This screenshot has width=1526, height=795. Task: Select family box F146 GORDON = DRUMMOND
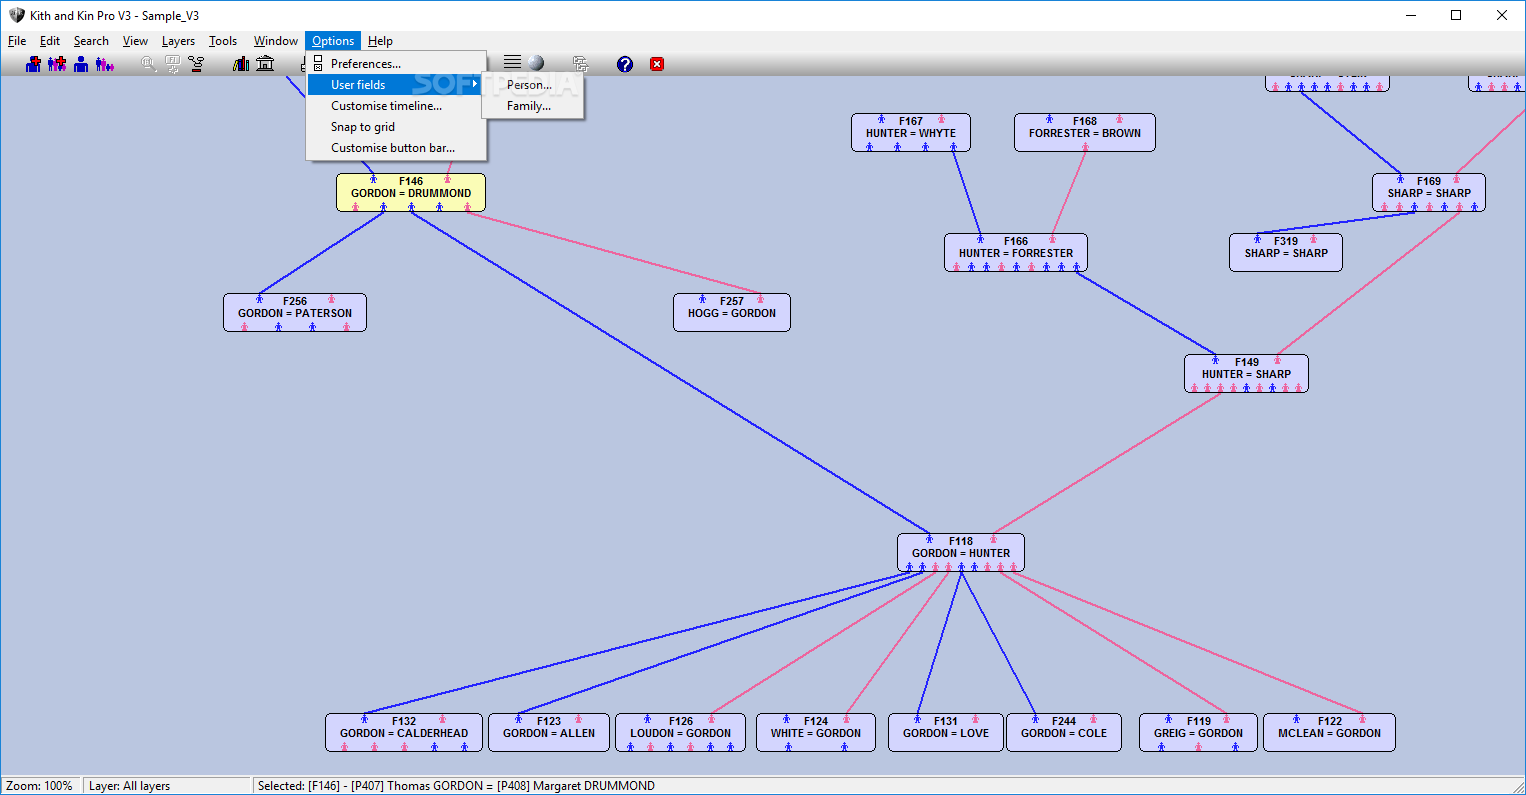tap(411, 193)
